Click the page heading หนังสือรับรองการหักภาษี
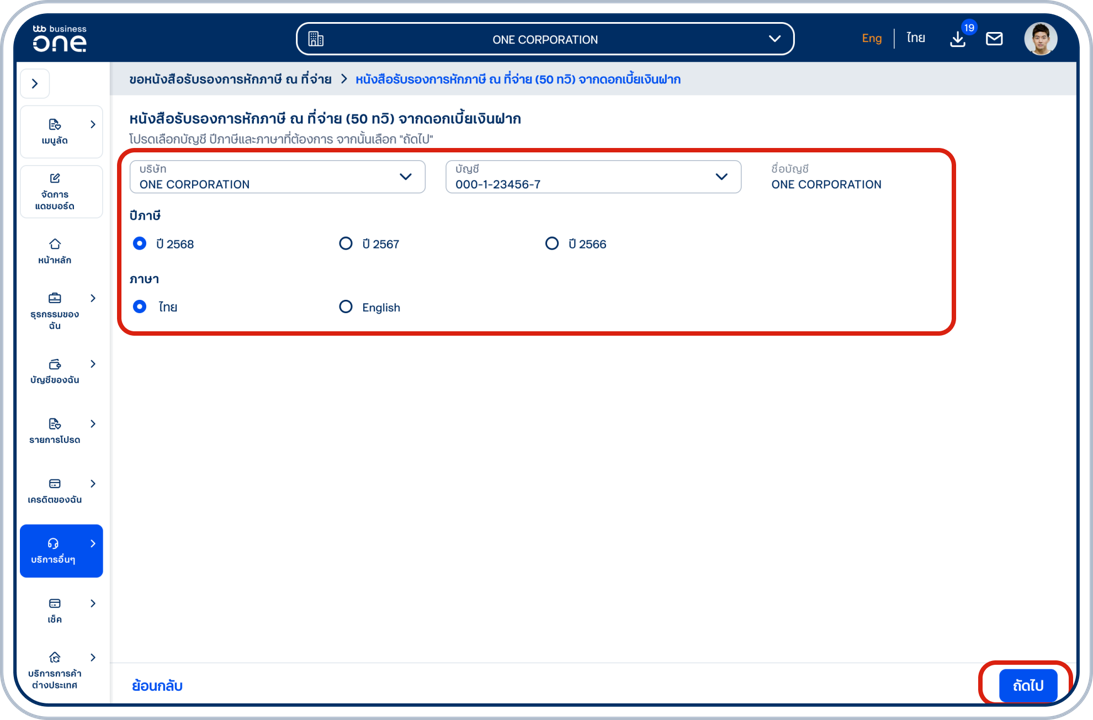 [325, 118]
